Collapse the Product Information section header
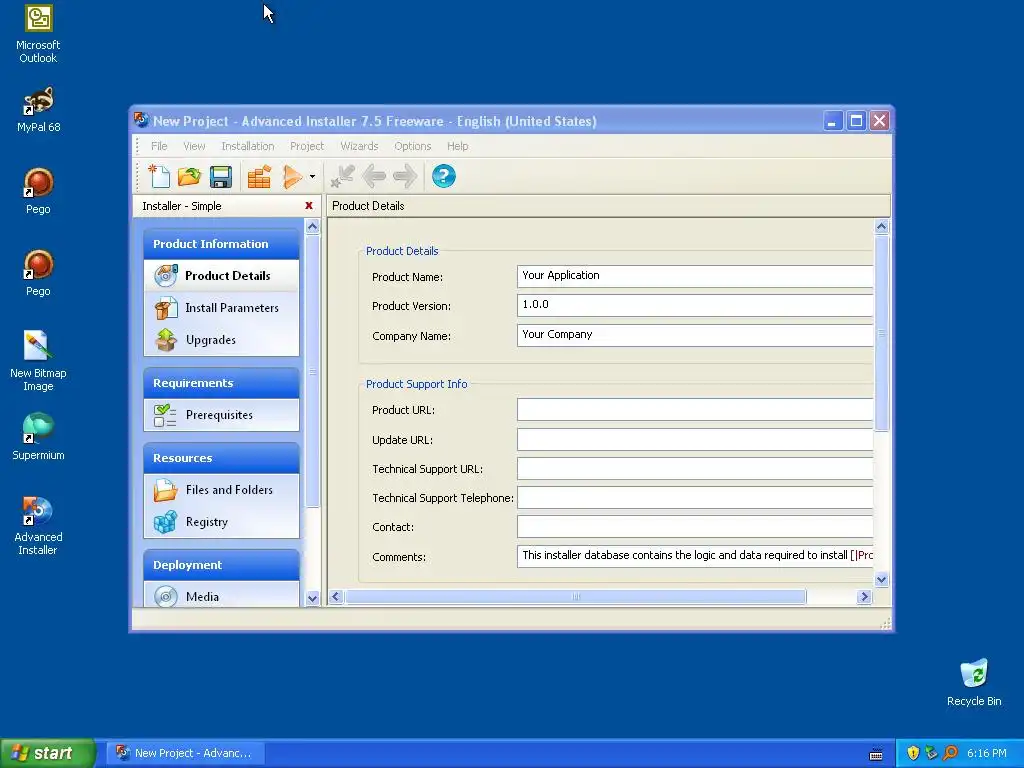Viewport: 1024px width, 768px height. click(221, 244)
